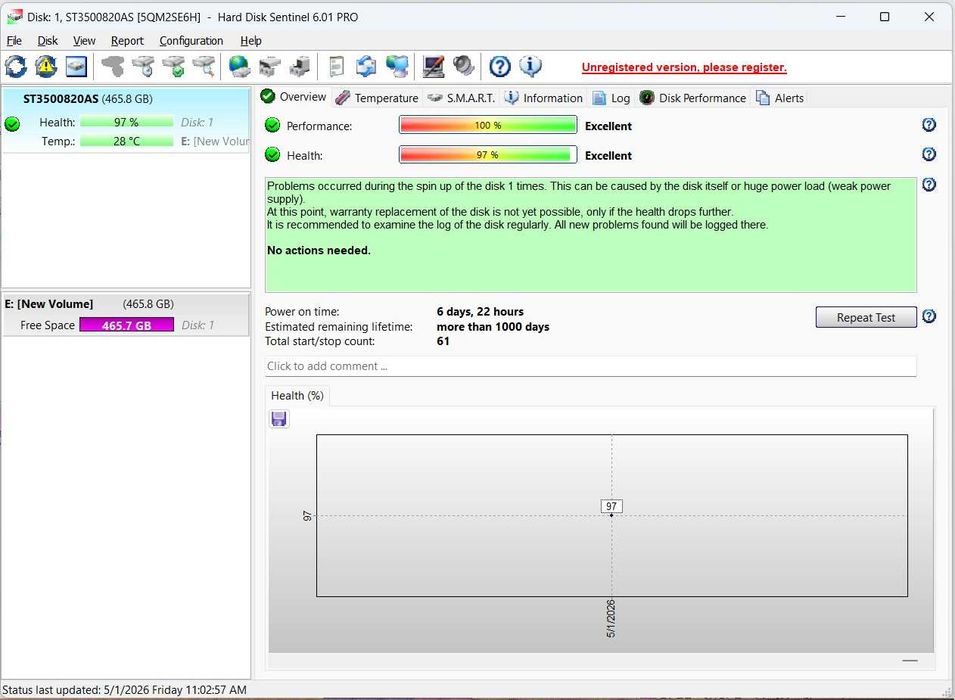This screenshot has height=700, width=955.
Task: Click the globe over disk toolbar icon
Action: tap(239, 66)
